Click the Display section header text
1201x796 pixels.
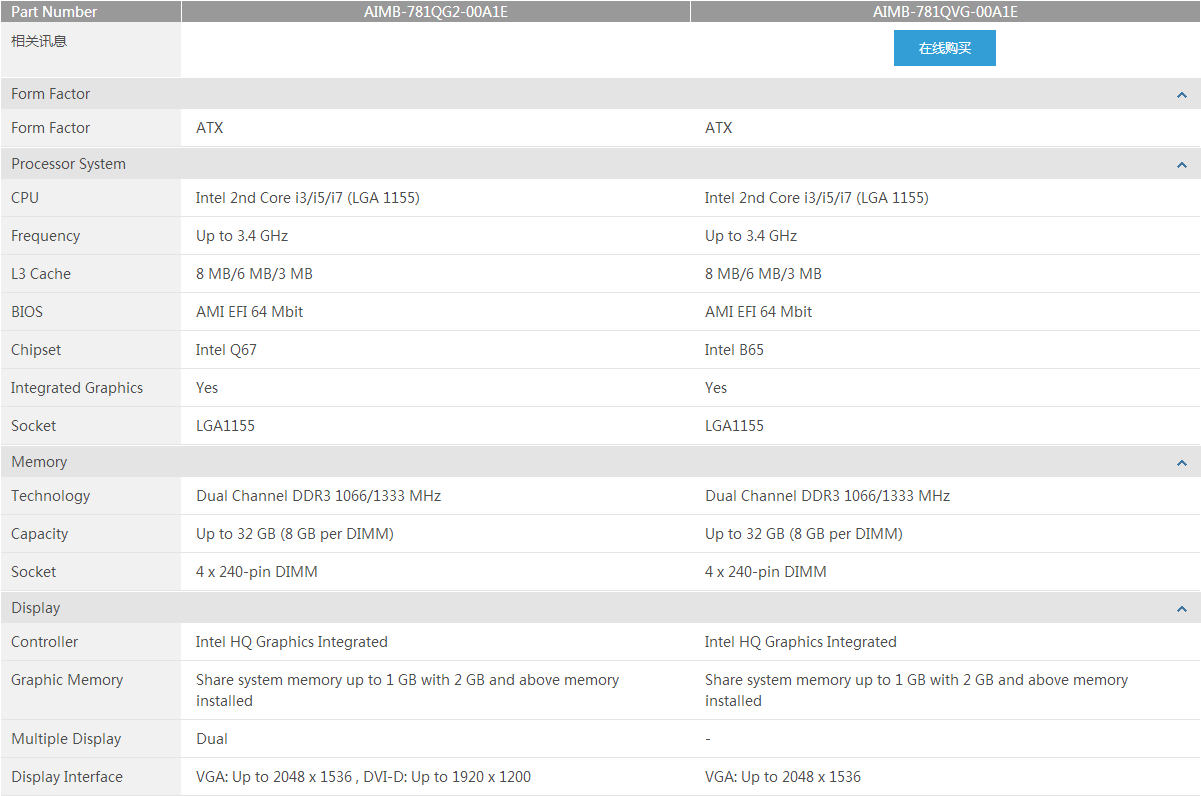pyautogui.click(x=36, y=608)
